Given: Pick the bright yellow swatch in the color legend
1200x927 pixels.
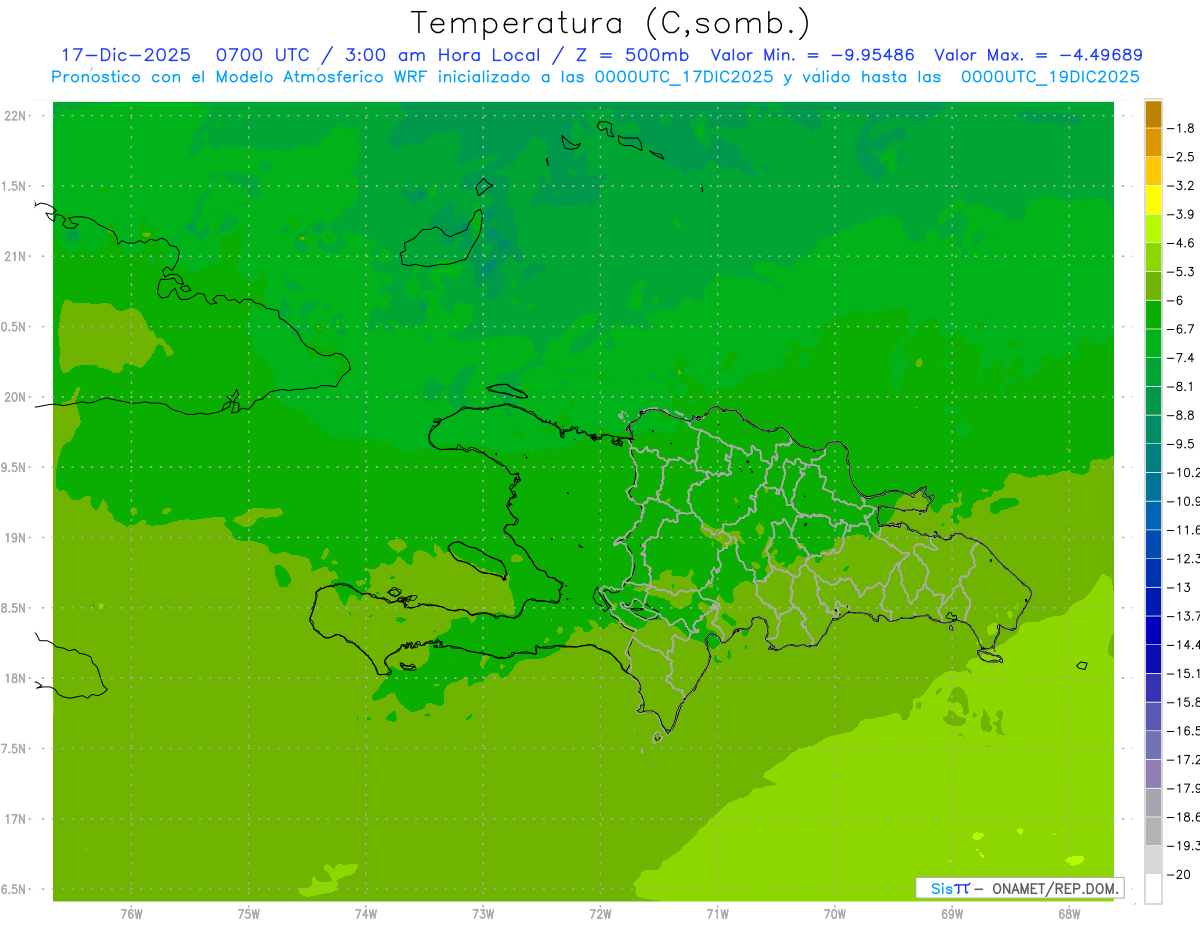Looking at the screenshot, I should pos(1153,200).
